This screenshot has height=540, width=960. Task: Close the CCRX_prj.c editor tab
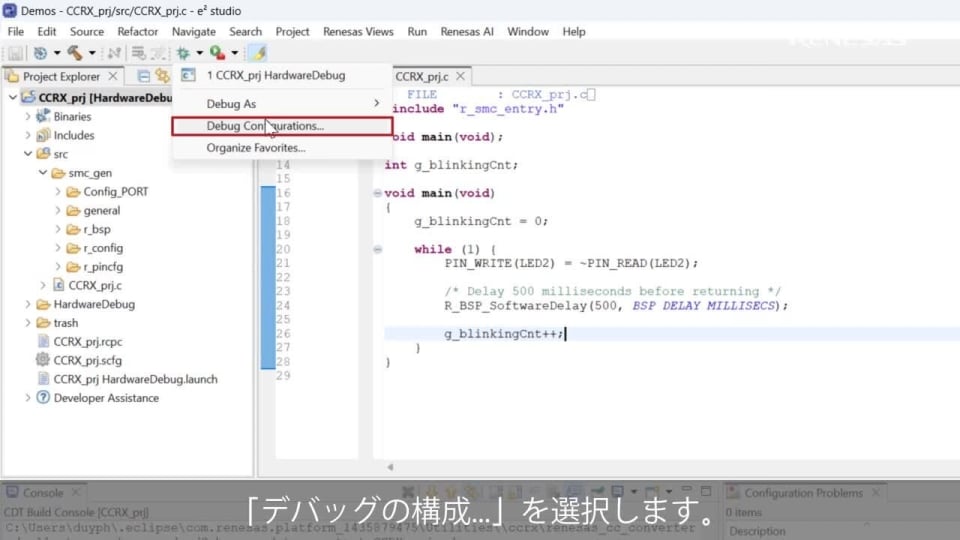tap(460, 76)
